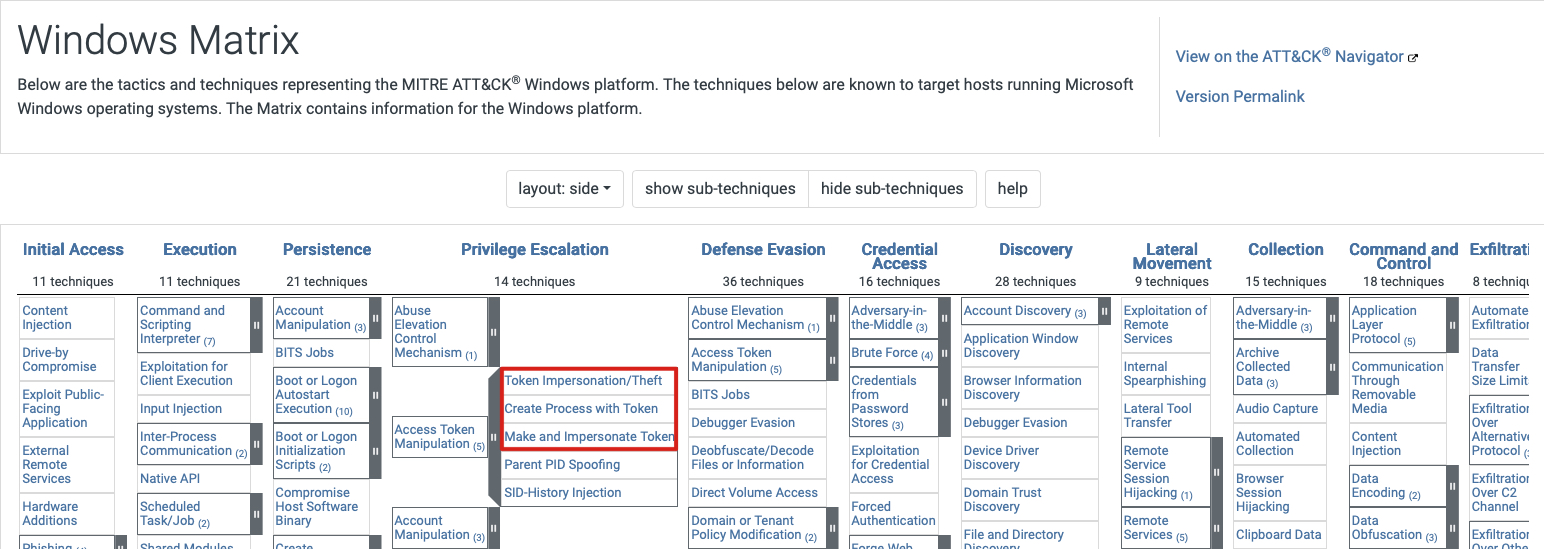The height and width of the screenshot is (549, 1544).
Task: Open Parent PID Spoofing sub-technique
Action: (562, 465)
